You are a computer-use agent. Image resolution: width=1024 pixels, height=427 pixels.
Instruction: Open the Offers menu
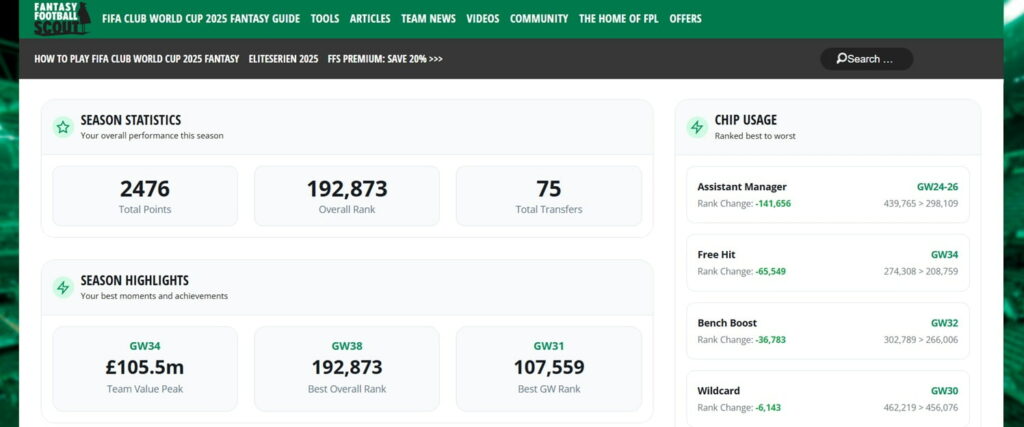[x=685, y=18]
